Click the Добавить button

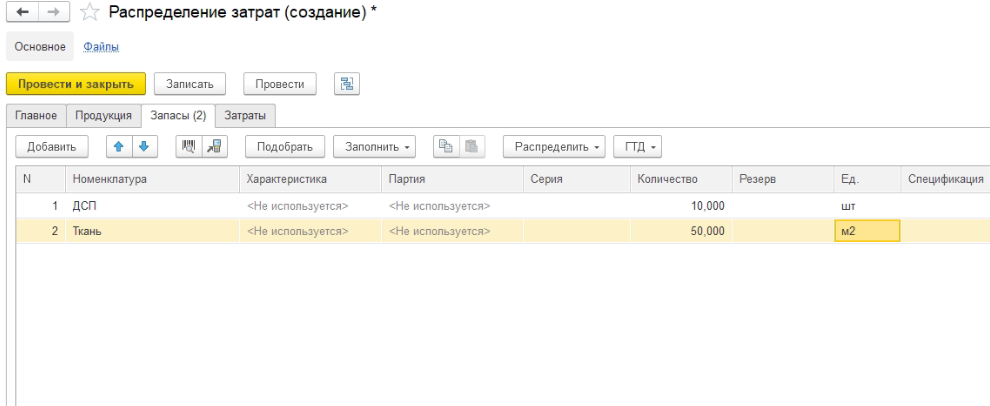click(52, 146)
